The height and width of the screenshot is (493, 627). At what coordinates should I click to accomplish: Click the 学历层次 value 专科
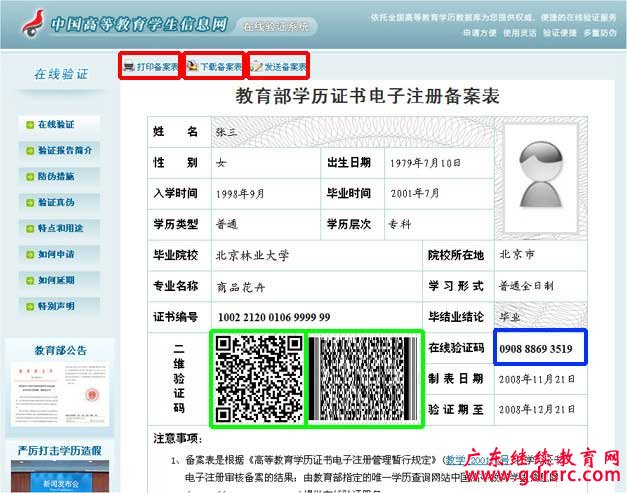pyautogui.click(x=399, y=224)
